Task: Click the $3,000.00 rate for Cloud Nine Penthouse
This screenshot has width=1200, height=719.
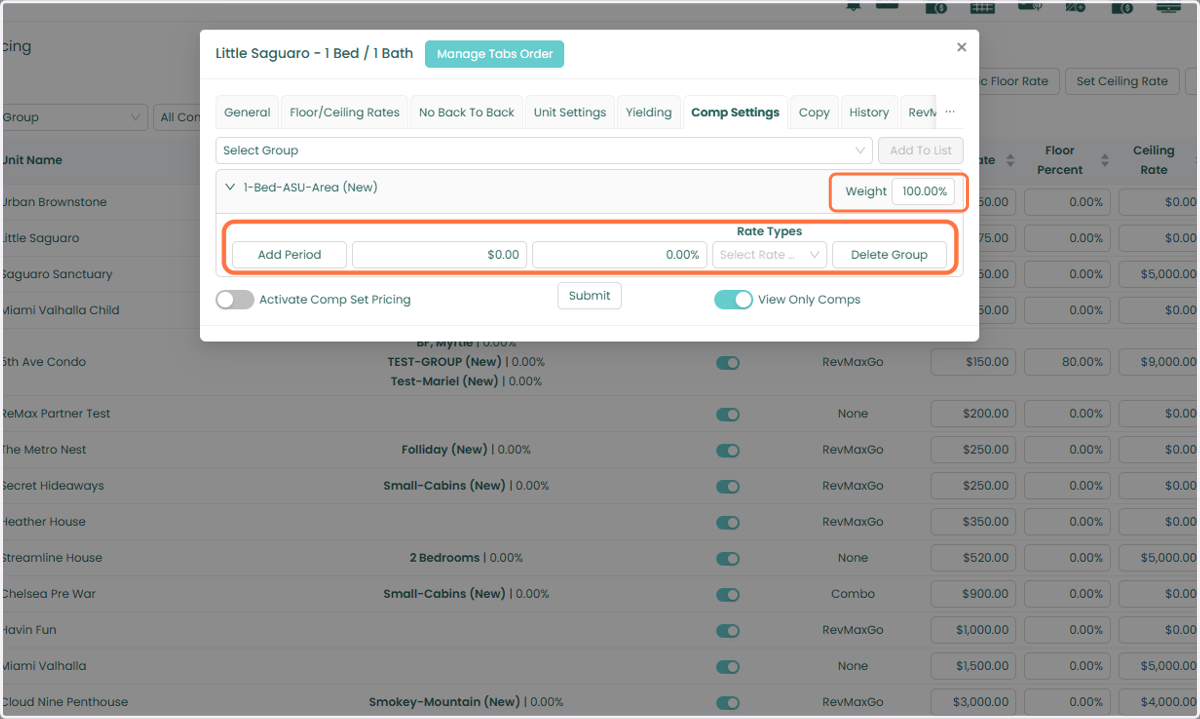Action: (x=973, y=702)
